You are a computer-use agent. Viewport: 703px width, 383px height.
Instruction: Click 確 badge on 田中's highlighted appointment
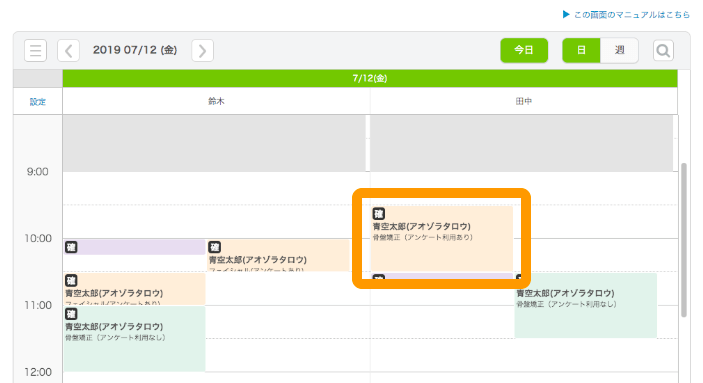pyautogui.click(x=378, y=214)
